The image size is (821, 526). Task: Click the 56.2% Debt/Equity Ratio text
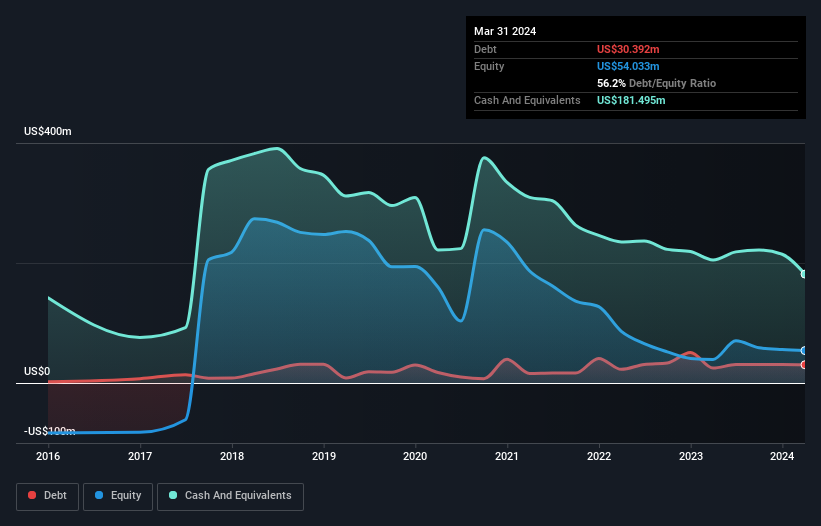click(x=656, y=83)
